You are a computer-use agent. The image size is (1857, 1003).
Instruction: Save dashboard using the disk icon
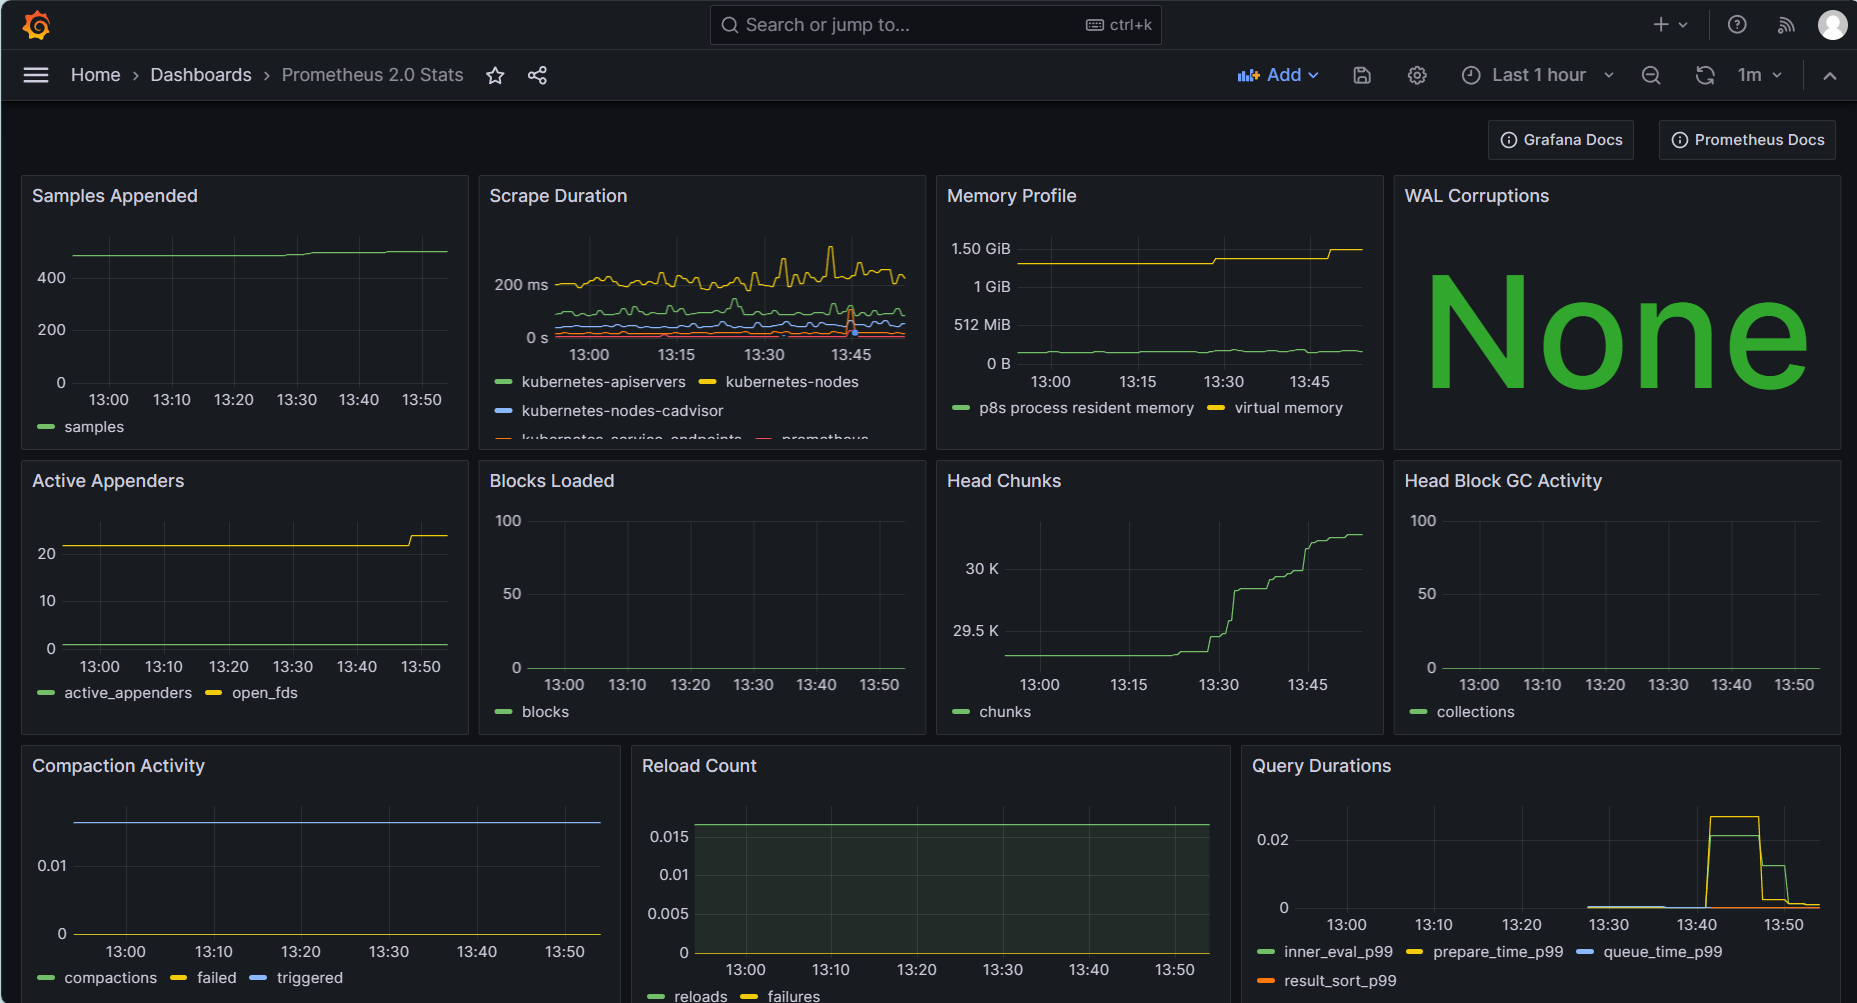pos(1362,75)
